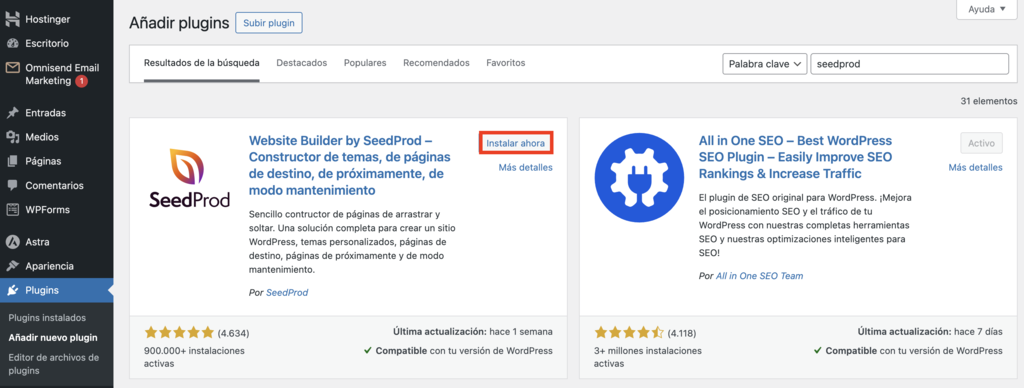The height and width of the screenshot is (388, 1024).
Task: Click the SeedProd plugin logo
Action: click(189, 178)
